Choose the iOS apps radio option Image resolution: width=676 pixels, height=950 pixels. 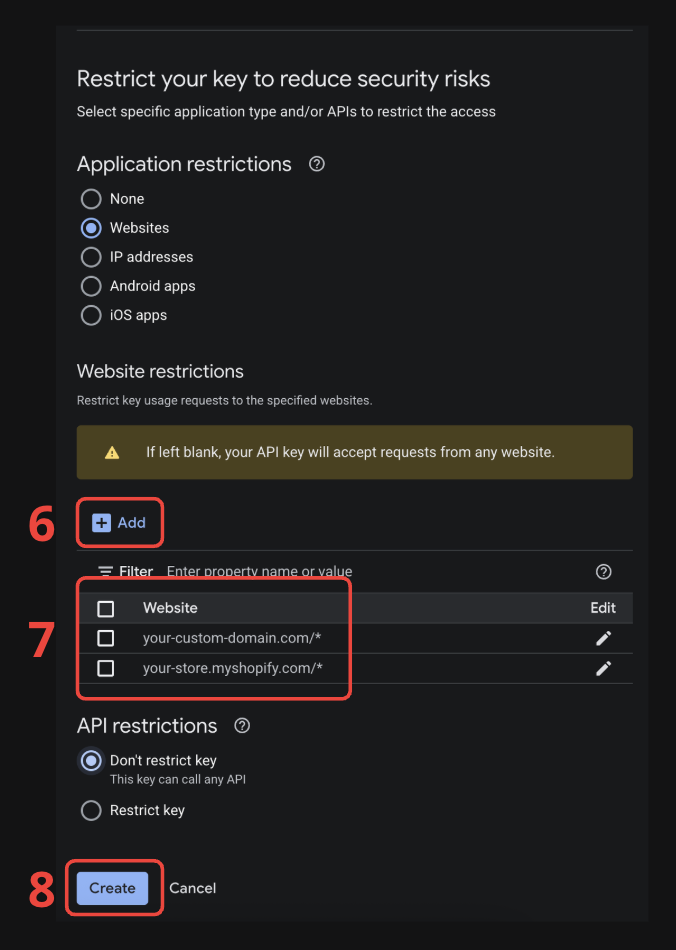point(91,315)
